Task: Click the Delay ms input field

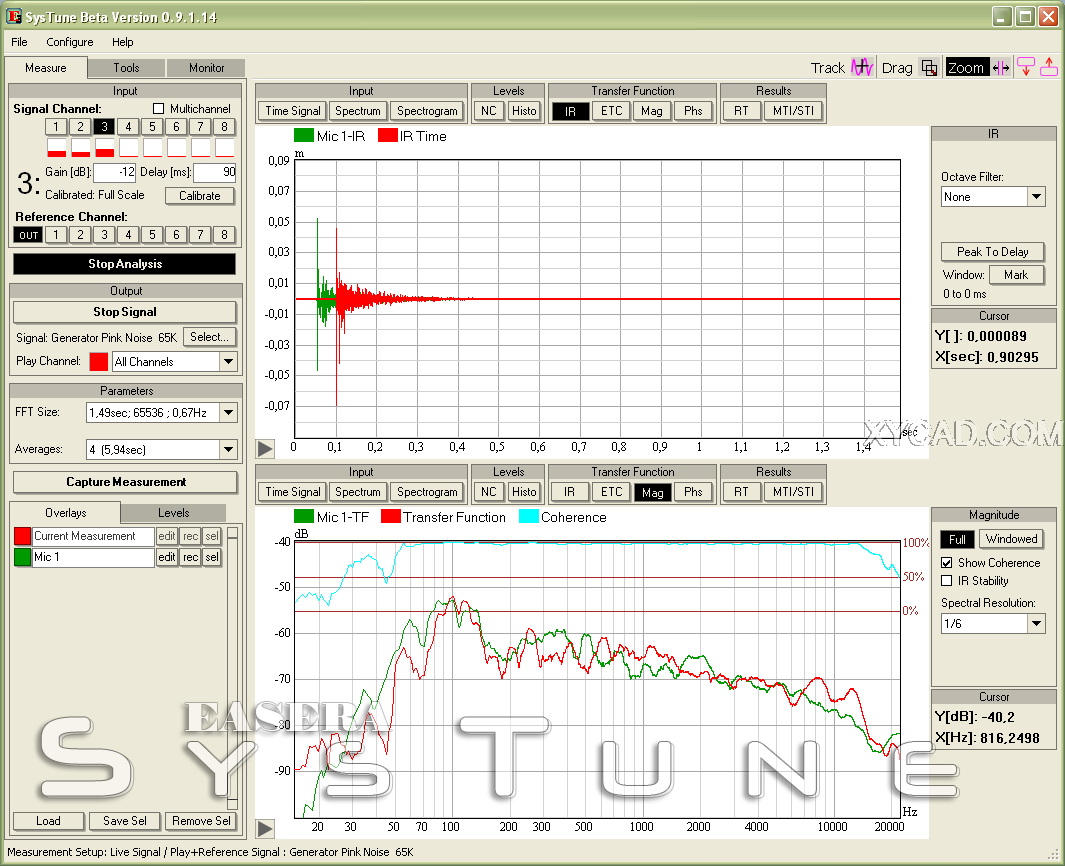Action: pyautogui.click(x=215, y=173)
